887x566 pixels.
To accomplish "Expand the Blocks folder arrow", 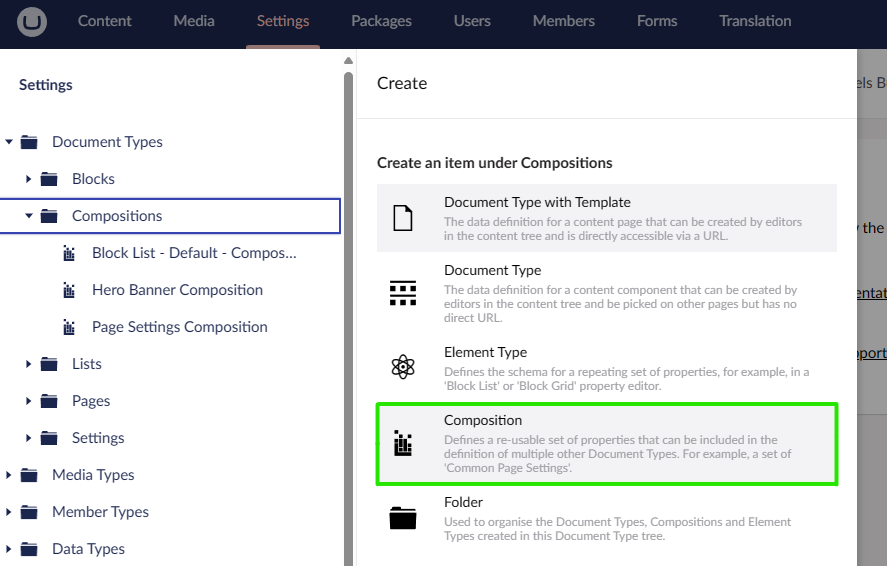I will point(29,179).
